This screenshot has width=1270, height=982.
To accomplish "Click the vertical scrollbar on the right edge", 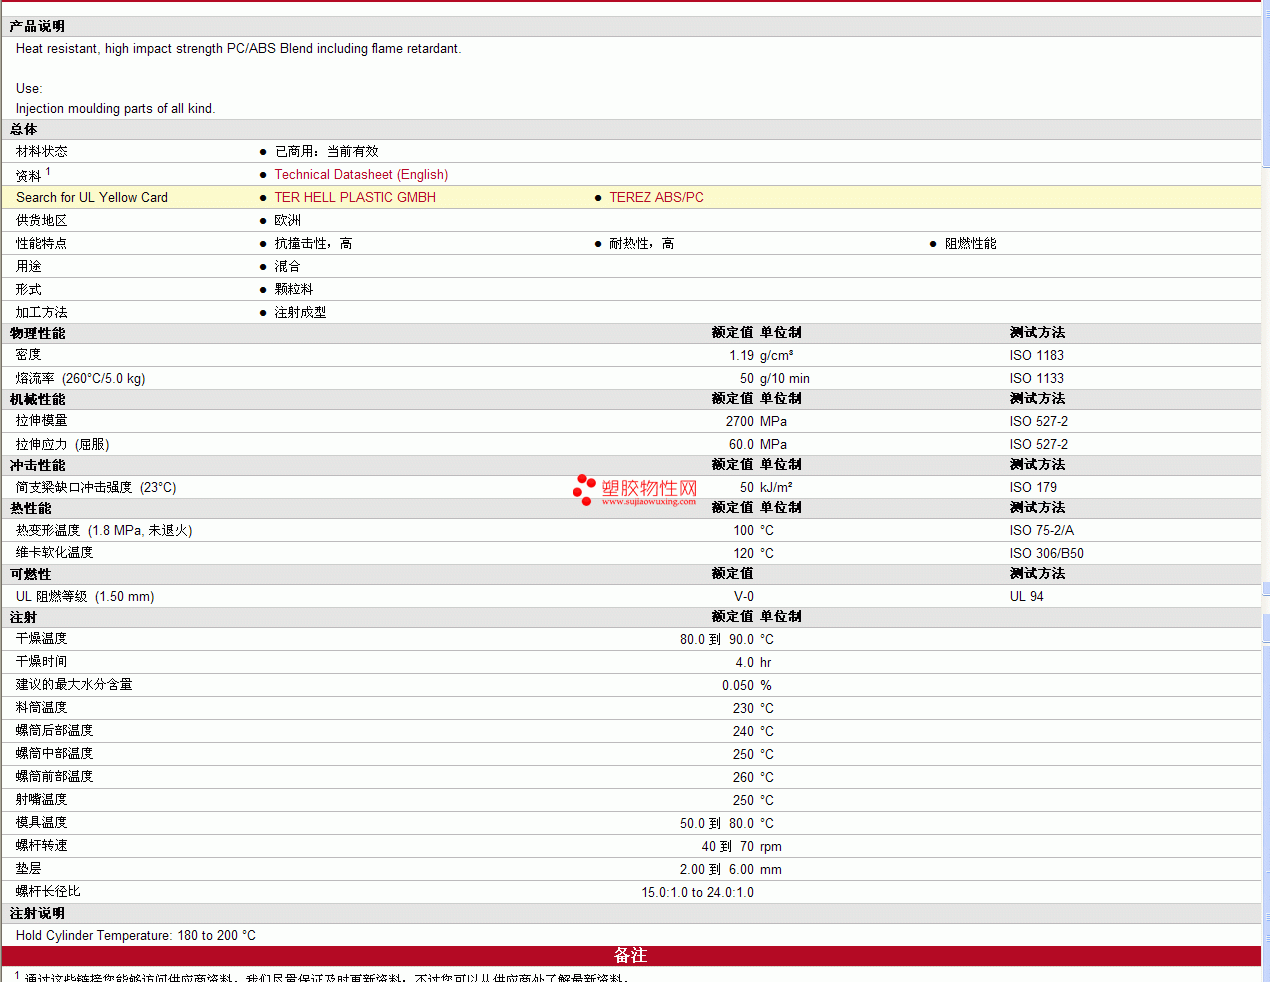I will [1266, 491].
